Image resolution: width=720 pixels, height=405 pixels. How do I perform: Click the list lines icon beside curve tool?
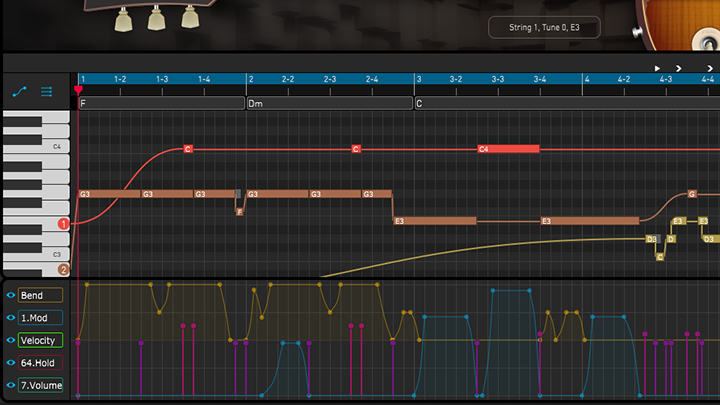point(46,92)
